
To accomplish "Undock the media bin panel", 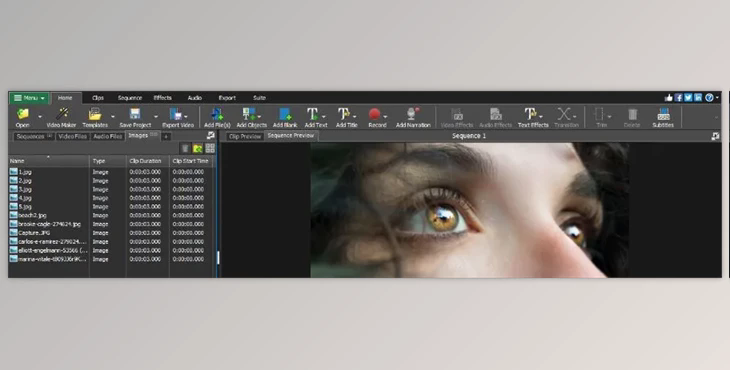I will [x=211, y=135].
